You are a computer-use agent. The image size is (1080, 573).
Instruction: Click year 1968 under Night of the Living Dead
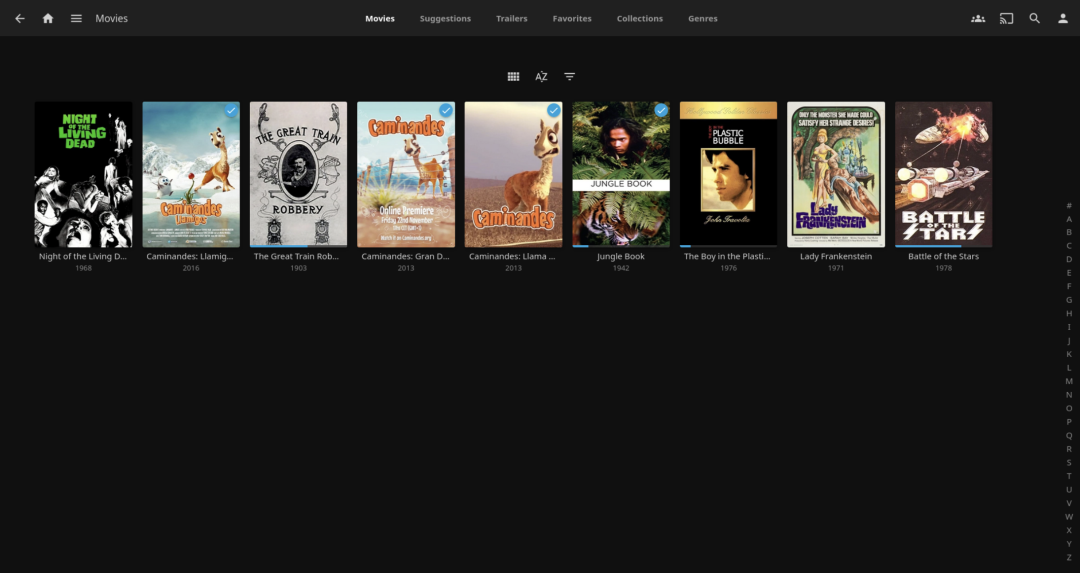point(83,268)
